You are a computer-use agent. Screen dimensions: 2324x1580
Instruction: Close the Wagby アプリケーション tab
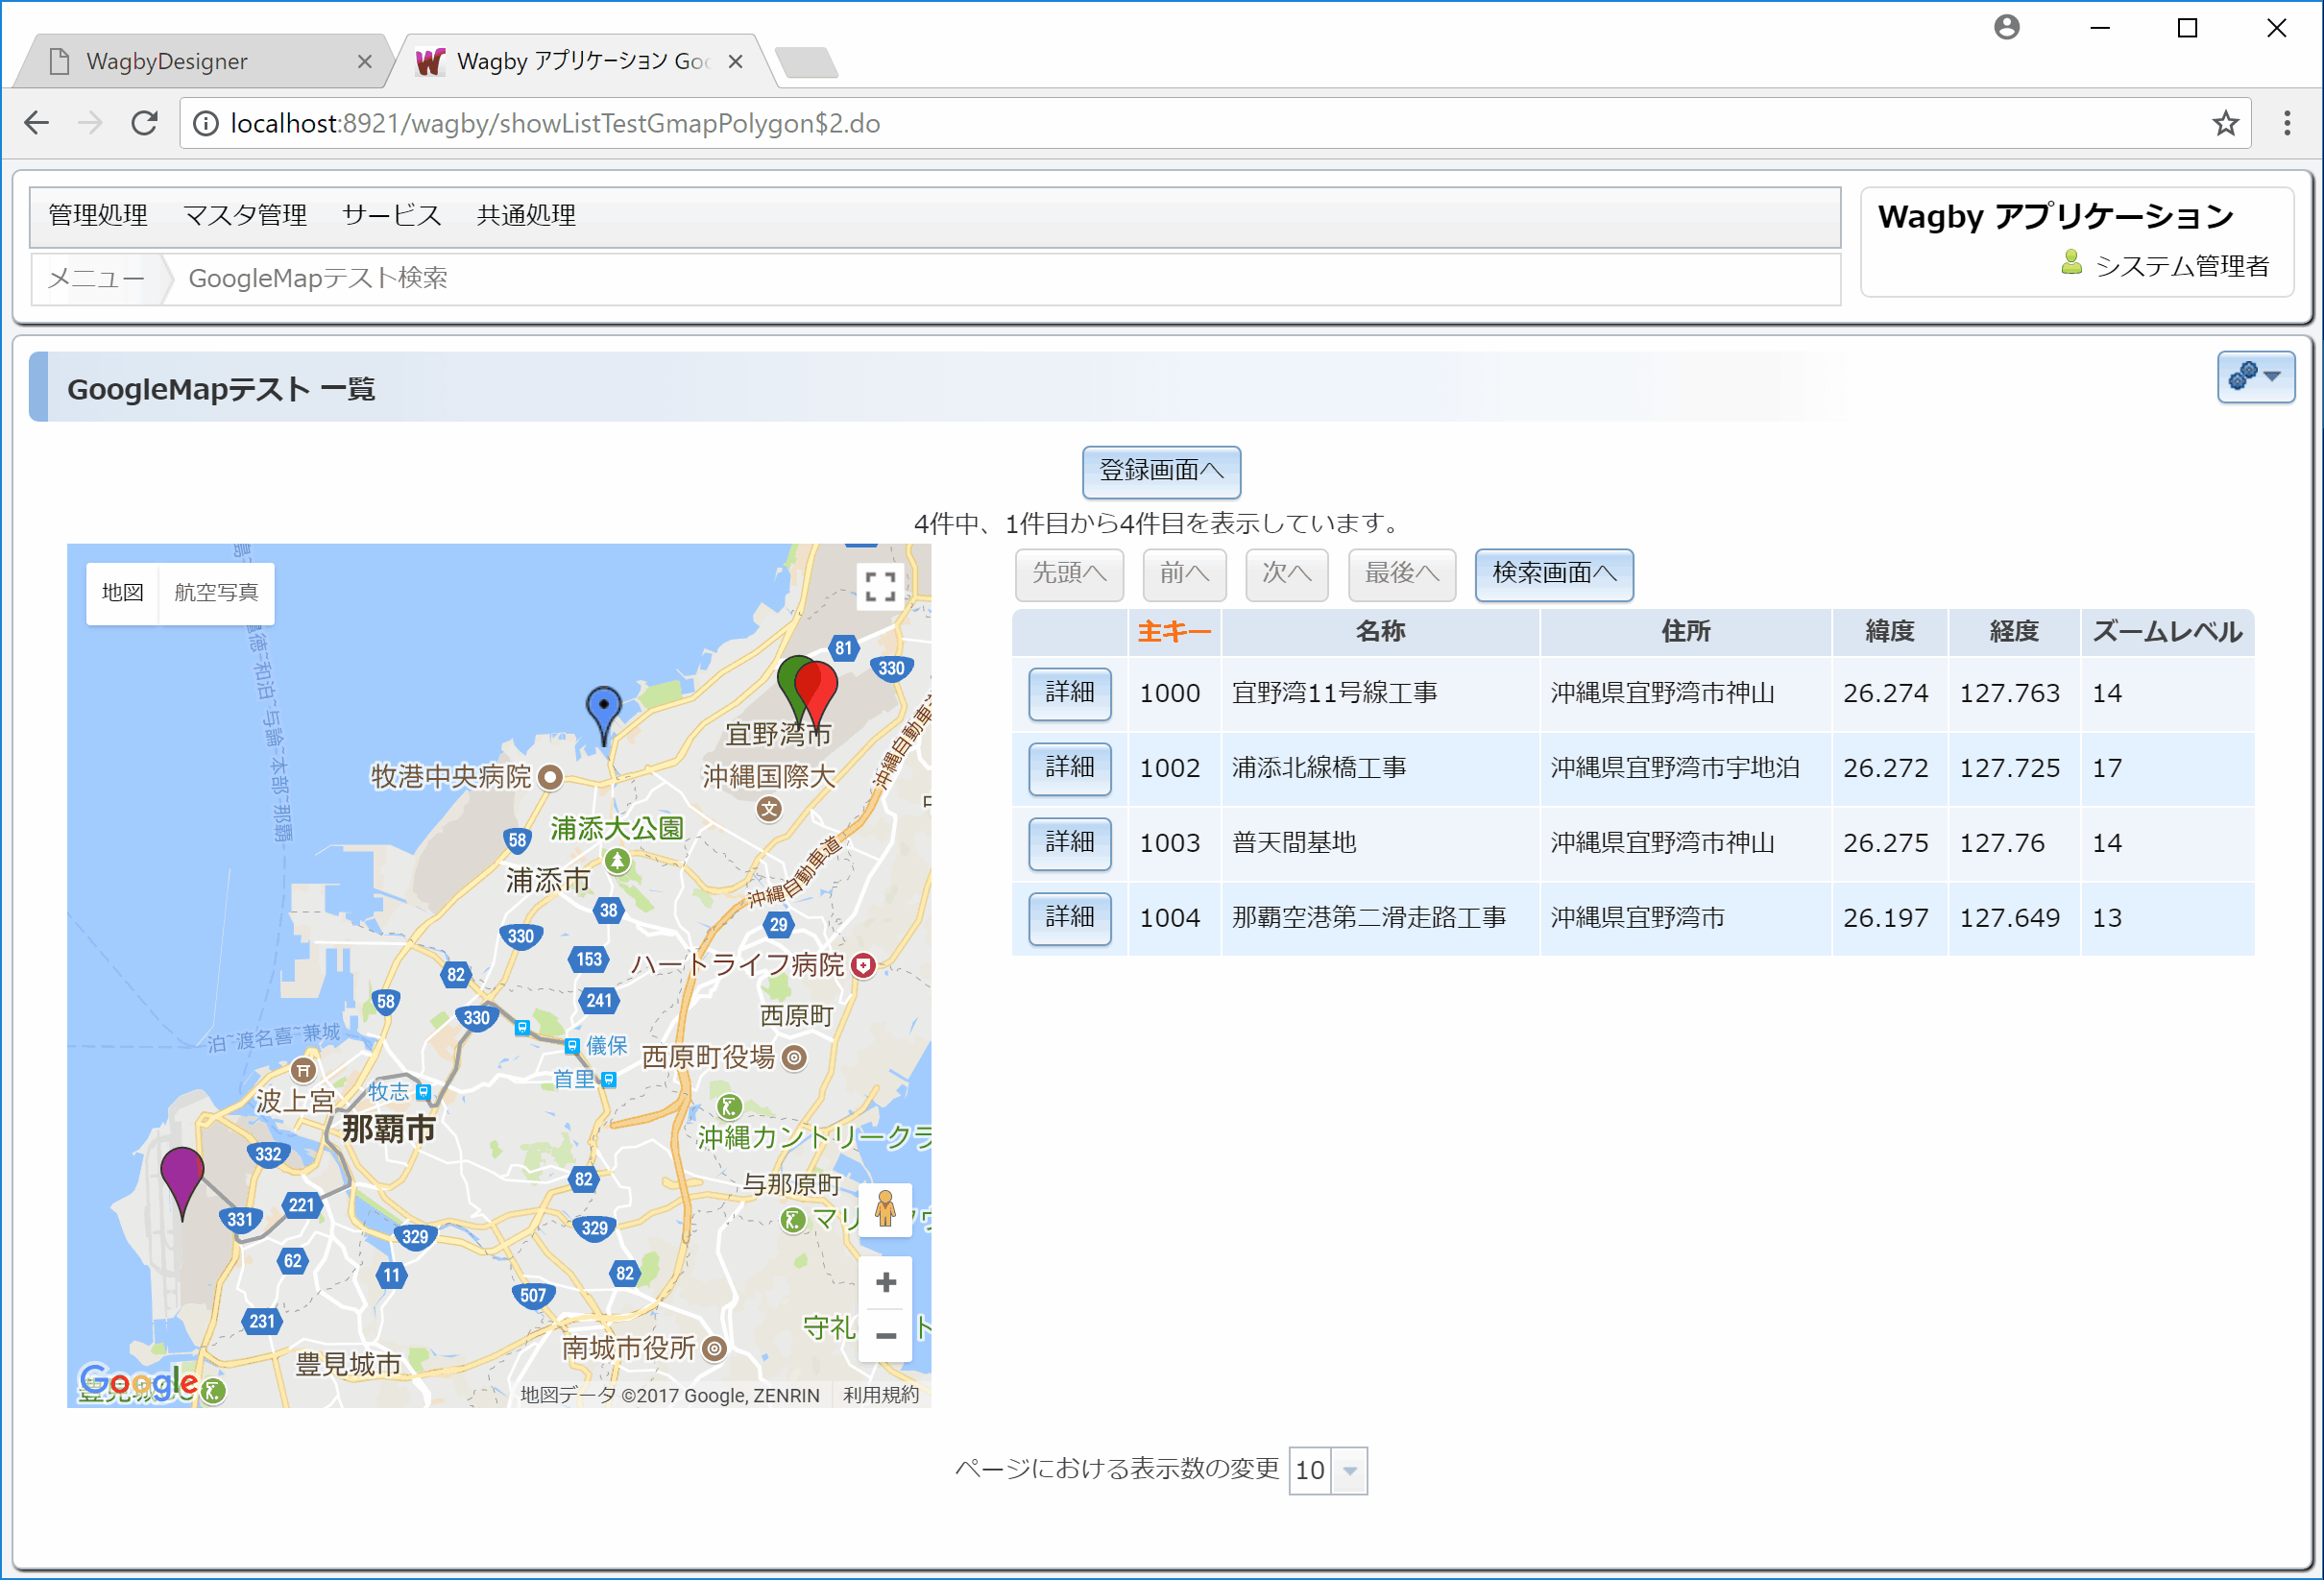(735, 62)
